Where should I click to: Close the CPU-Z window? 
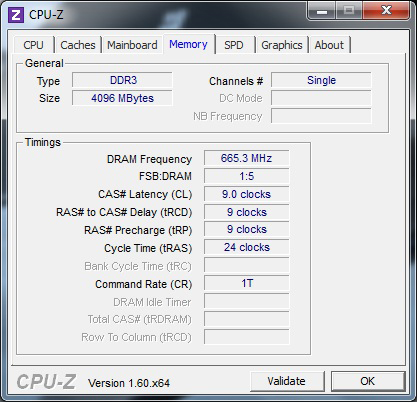(x=386, y=11)
